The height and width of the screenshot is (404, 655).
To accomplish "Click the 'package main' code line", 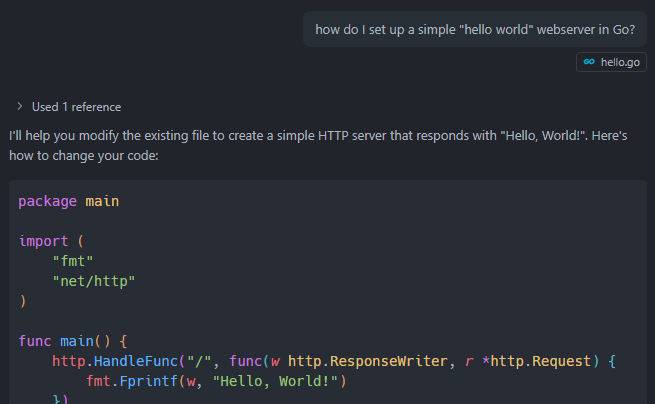I will 69,201.
